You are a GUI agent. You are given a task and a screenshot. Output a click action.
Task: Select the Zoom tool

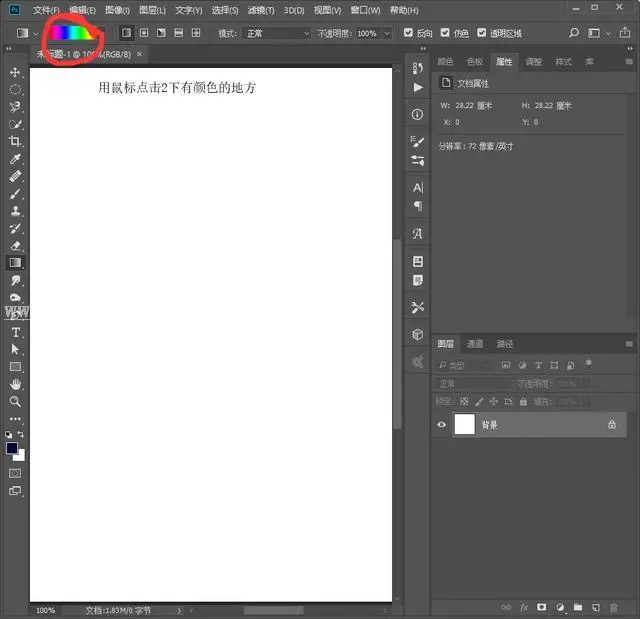tap(15, 402)
